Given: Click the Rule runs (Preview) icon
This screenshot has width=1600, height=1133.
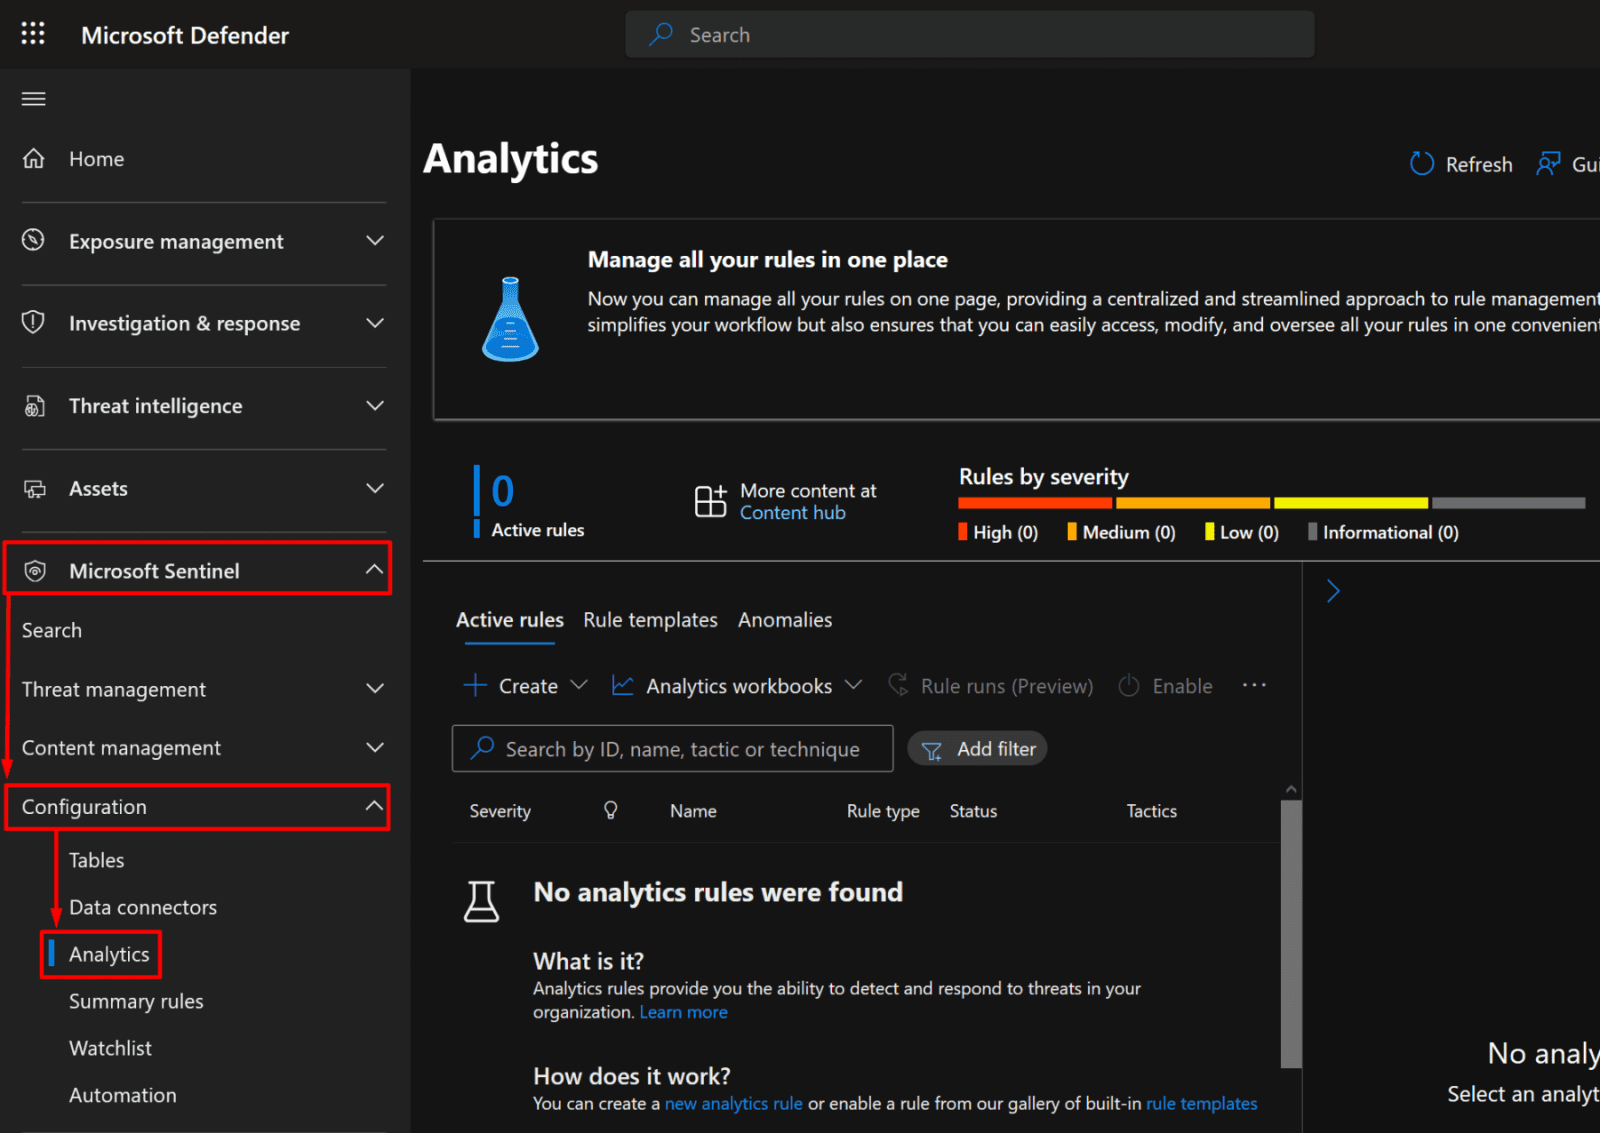Looking at the screenshot, I should (899, 686).
